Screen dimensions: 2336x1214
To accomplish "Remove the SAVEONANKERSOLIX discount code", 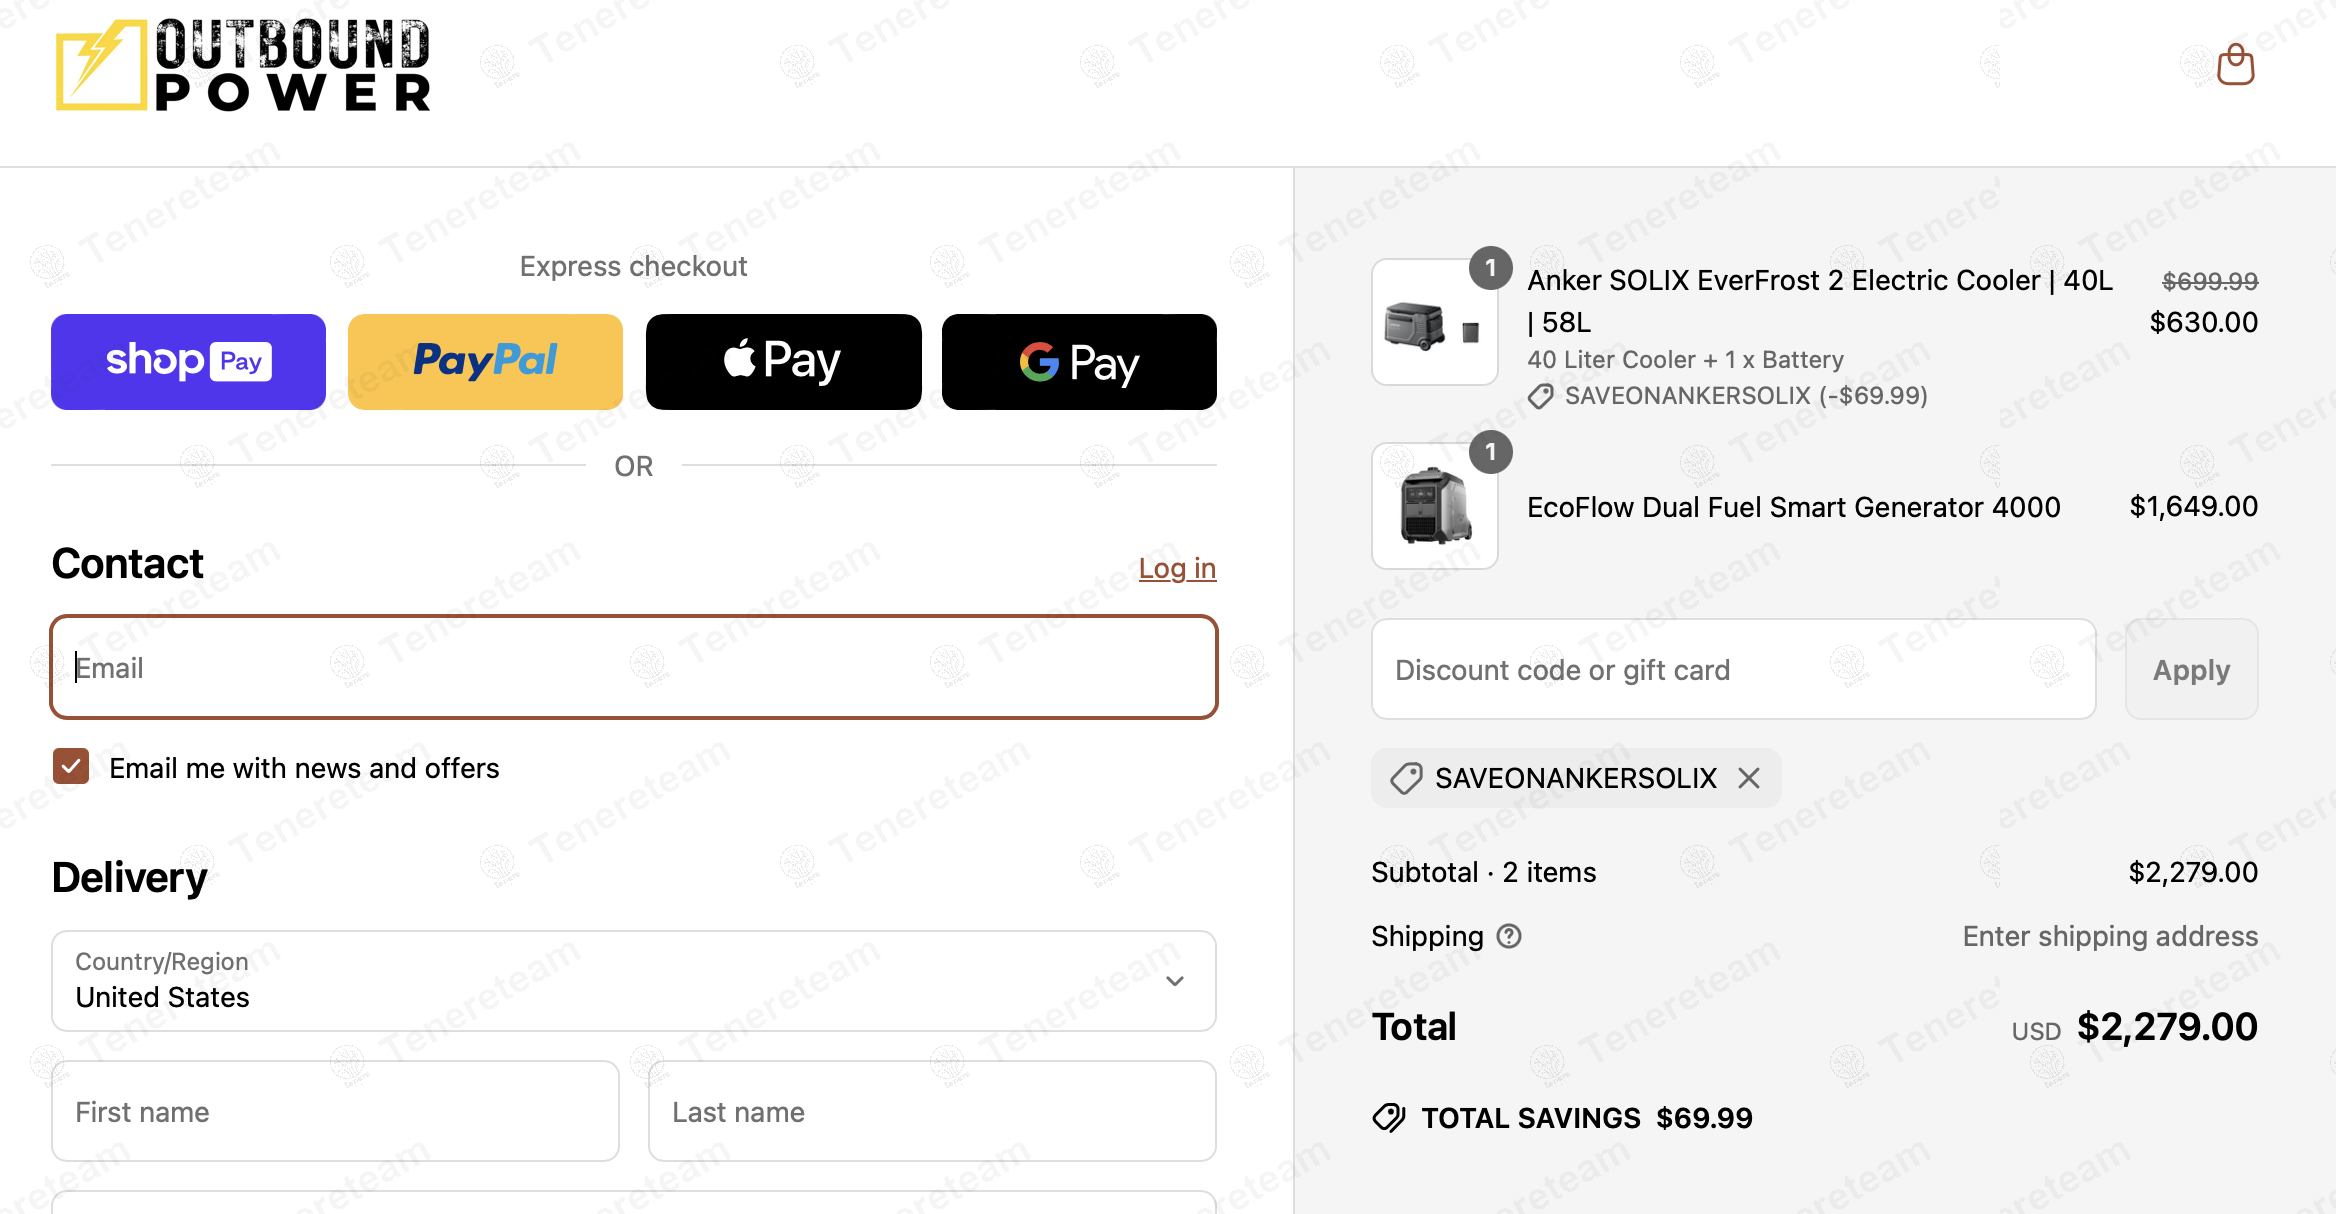I will click(x=1749, y=778).
